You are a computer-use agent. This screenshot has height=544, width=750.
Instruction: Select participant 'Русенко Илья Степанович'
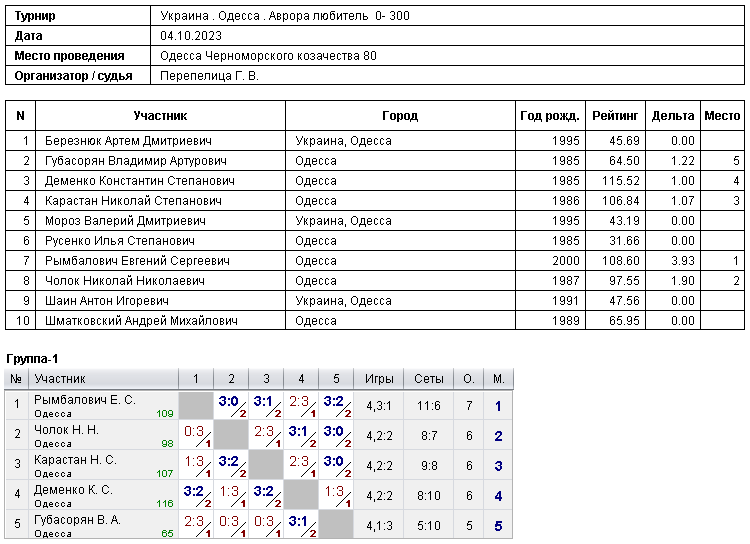click(x=120, y=241)
